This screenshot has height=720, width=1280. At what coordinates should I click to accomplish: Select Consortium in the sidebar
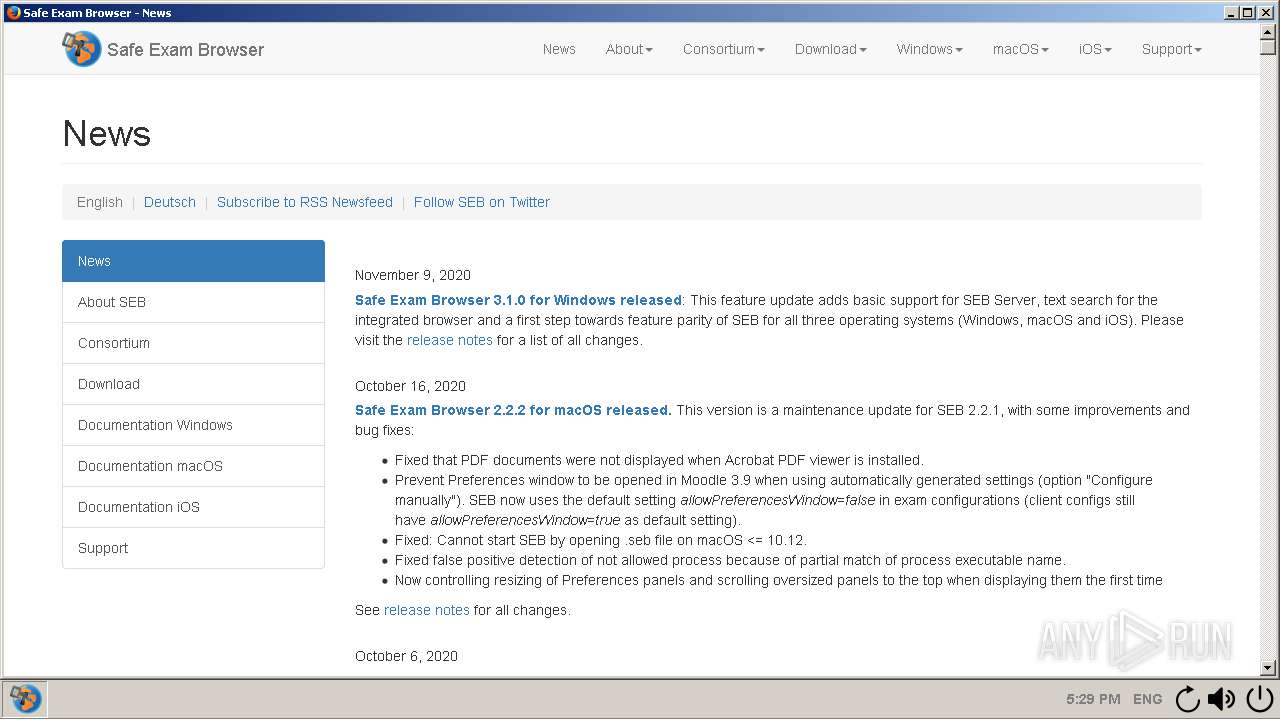pyautogui.click(x=193, y=343)
